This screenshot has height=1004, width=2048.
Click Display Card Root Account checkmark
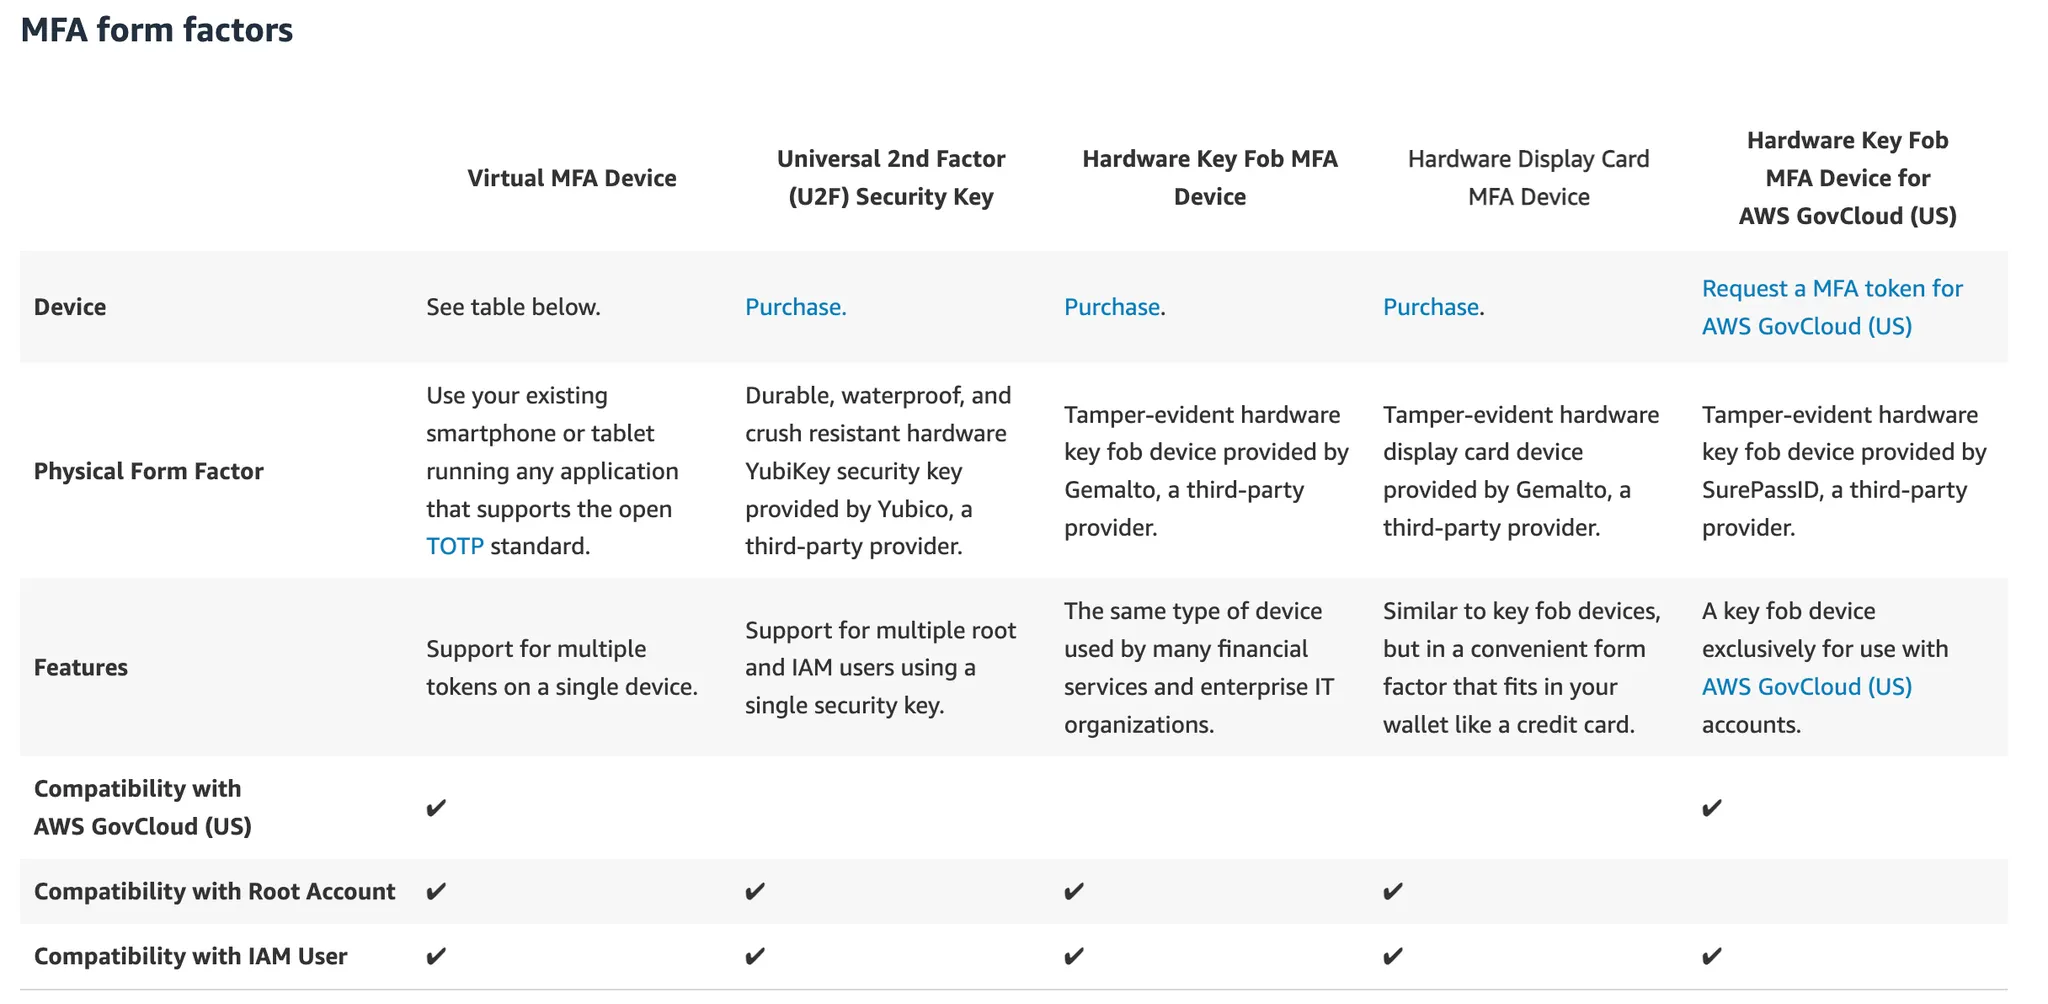point(1393,891)
